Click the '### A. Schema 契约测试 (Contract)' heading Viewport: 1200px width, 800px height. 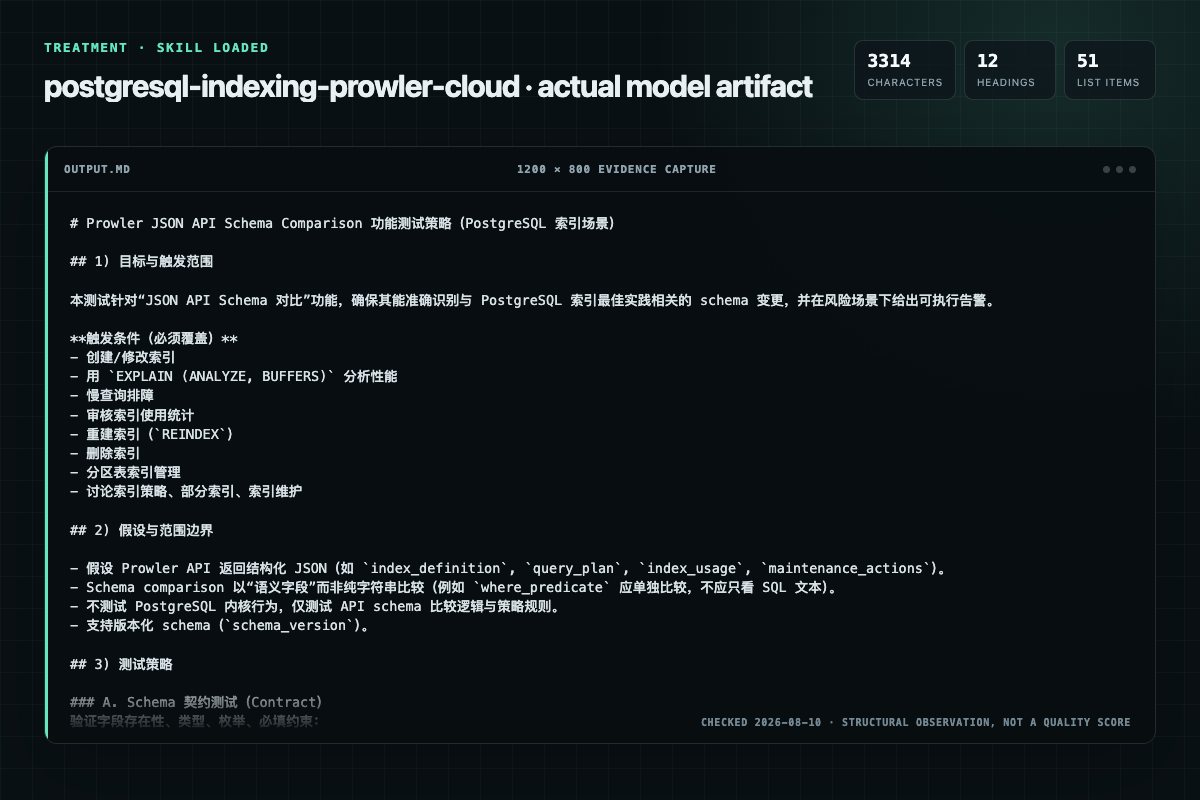tap(196, 702)
